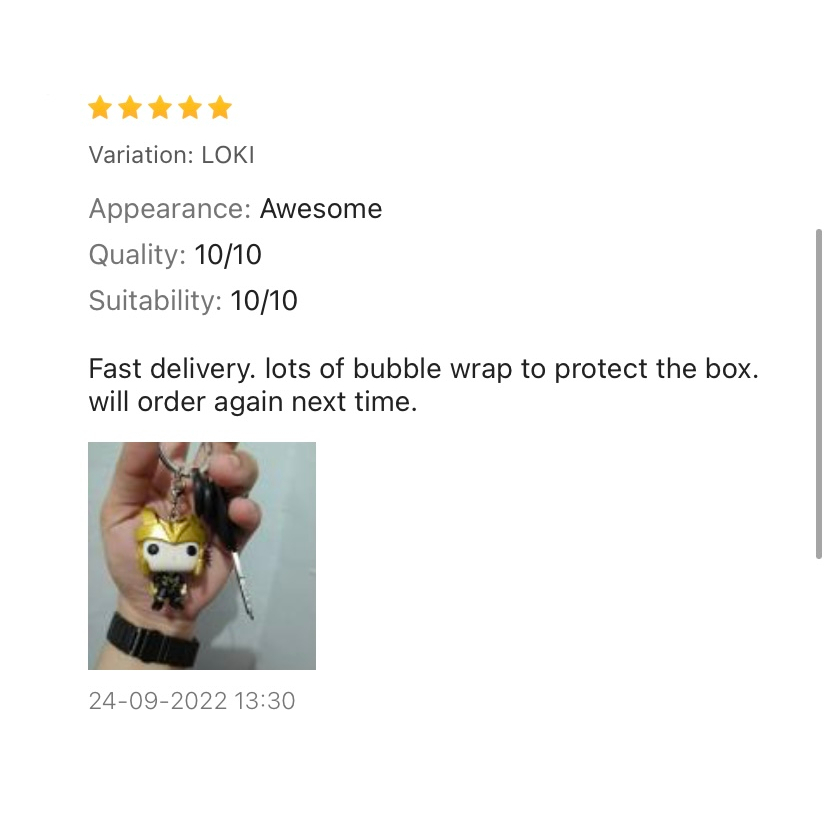This screenshot has height=826, width=826.
Task: Click the Quality 10/10 rating text
Action: [x=175, y=255]
